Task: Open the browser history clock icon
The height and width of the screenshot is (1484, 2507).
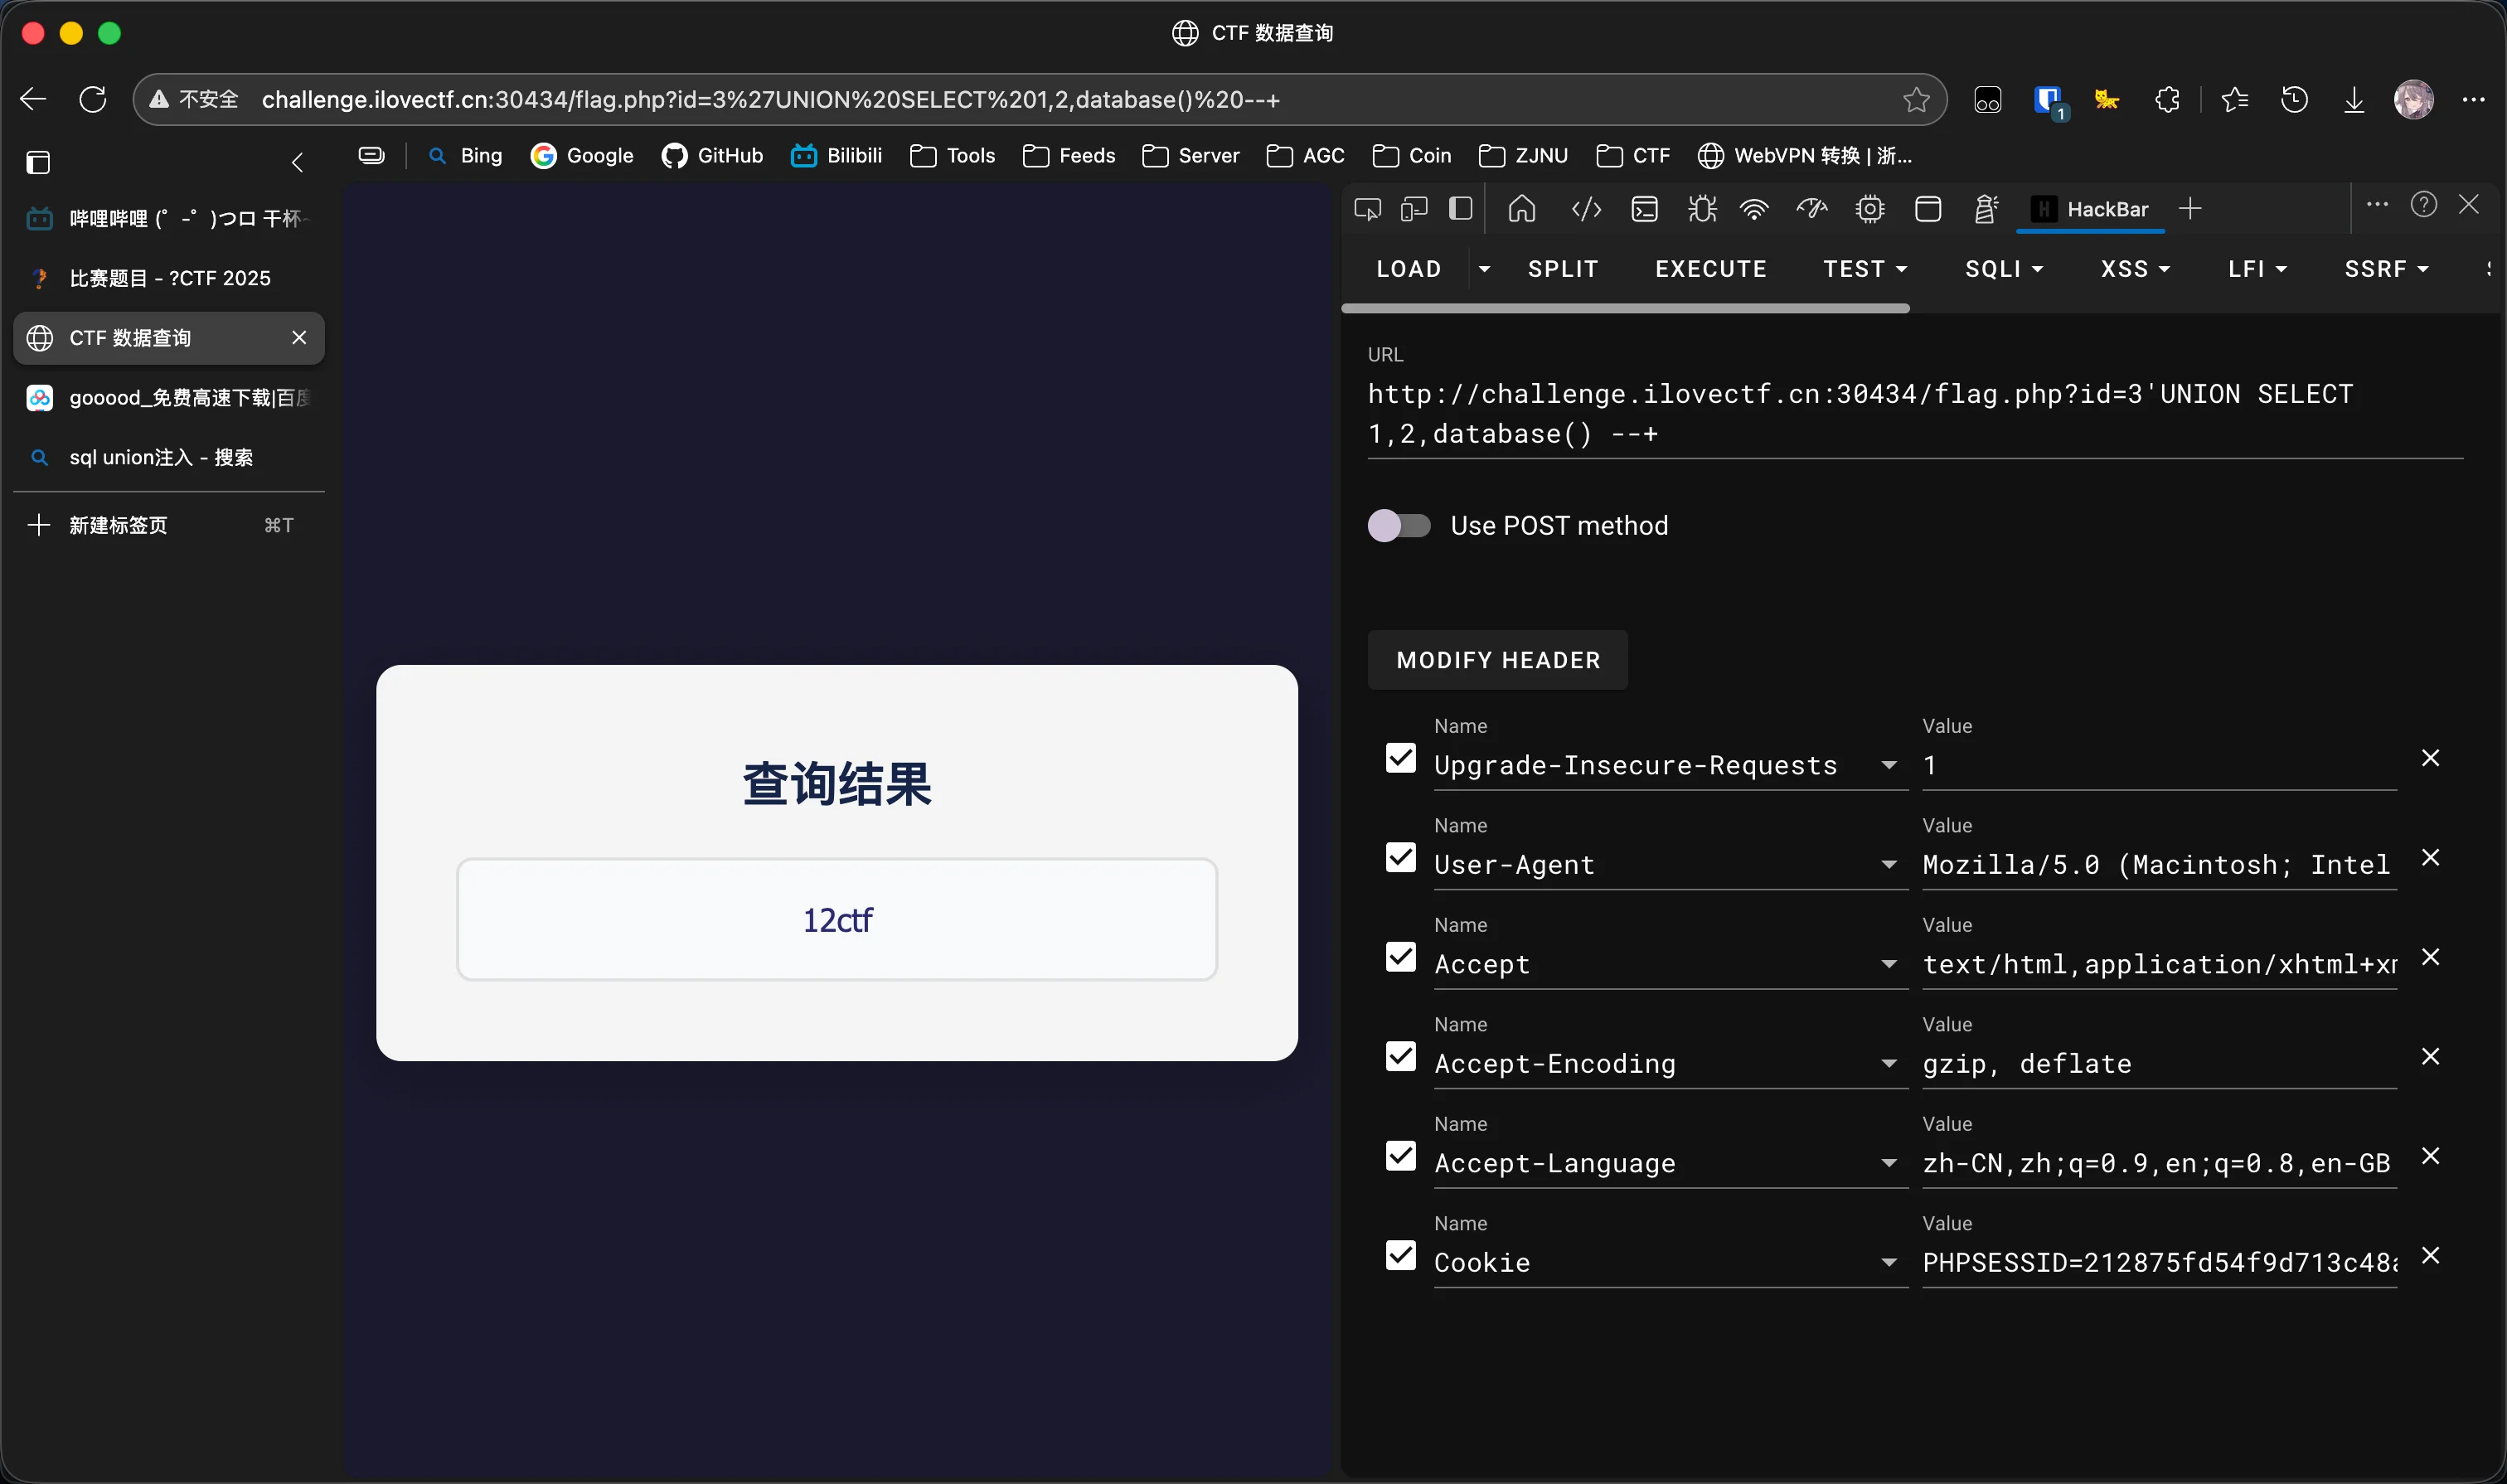Action: (x=2294, y=99)
